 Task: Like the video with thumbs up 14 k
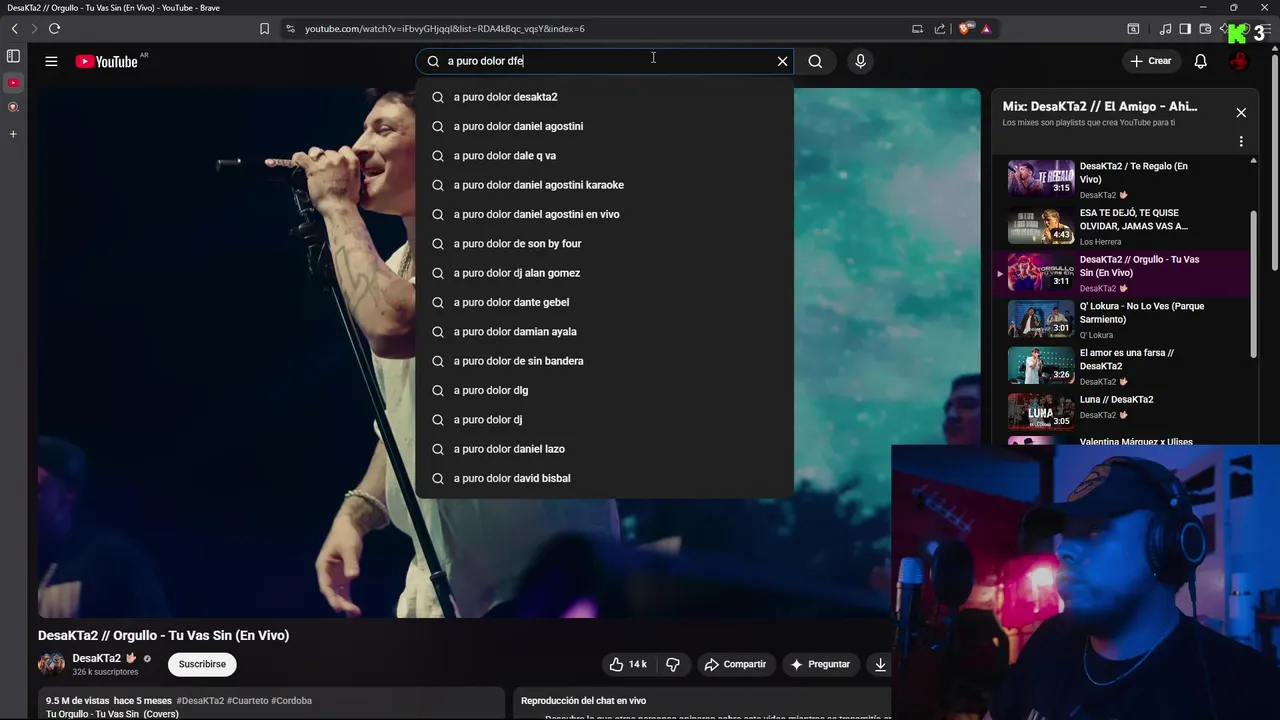(628, 664)
